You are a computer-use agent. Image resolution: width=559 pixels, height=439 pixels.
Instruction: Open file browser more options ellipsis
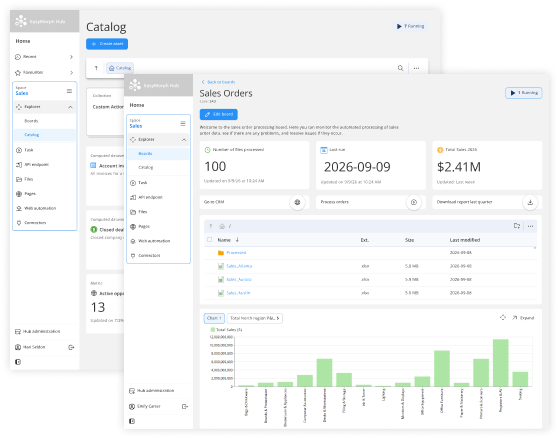click(x=530, y=226)
